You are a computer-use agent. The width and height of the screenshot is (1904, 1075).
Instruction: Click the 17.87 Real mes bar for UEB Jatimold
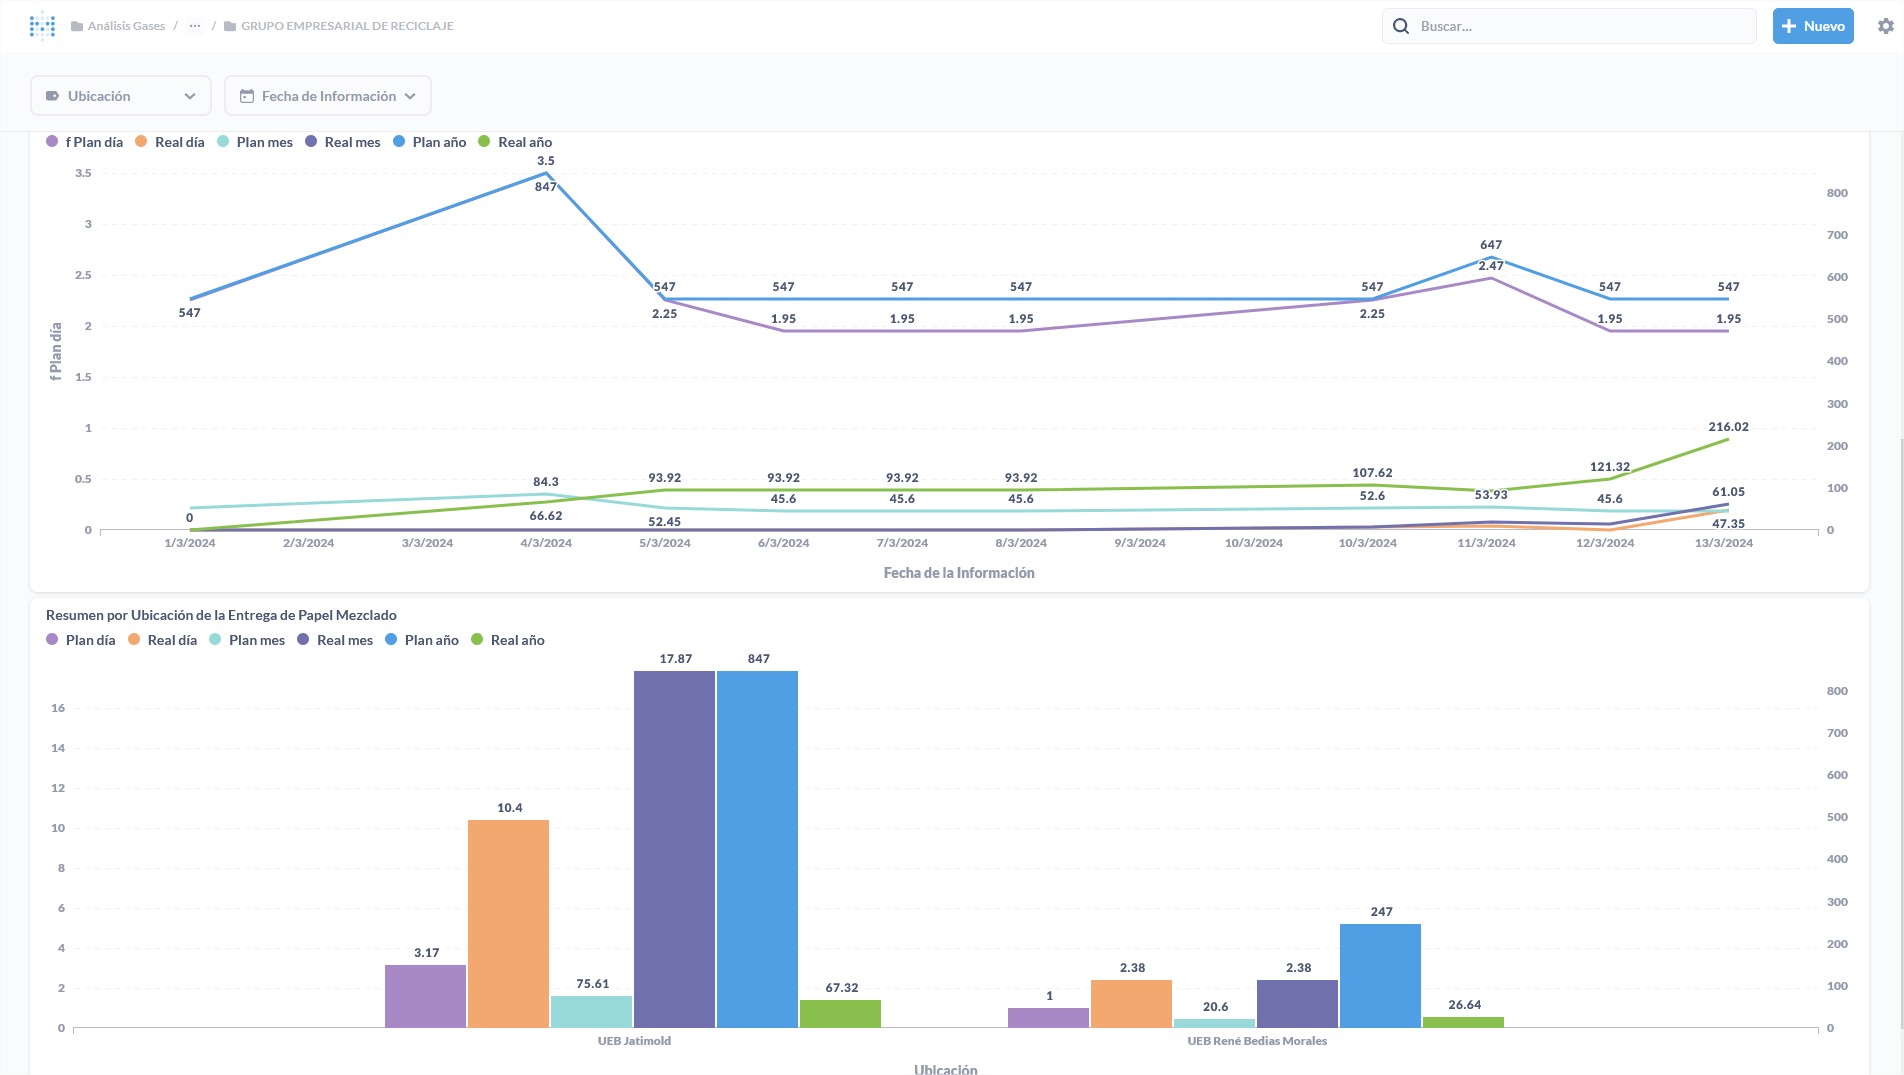674,849
